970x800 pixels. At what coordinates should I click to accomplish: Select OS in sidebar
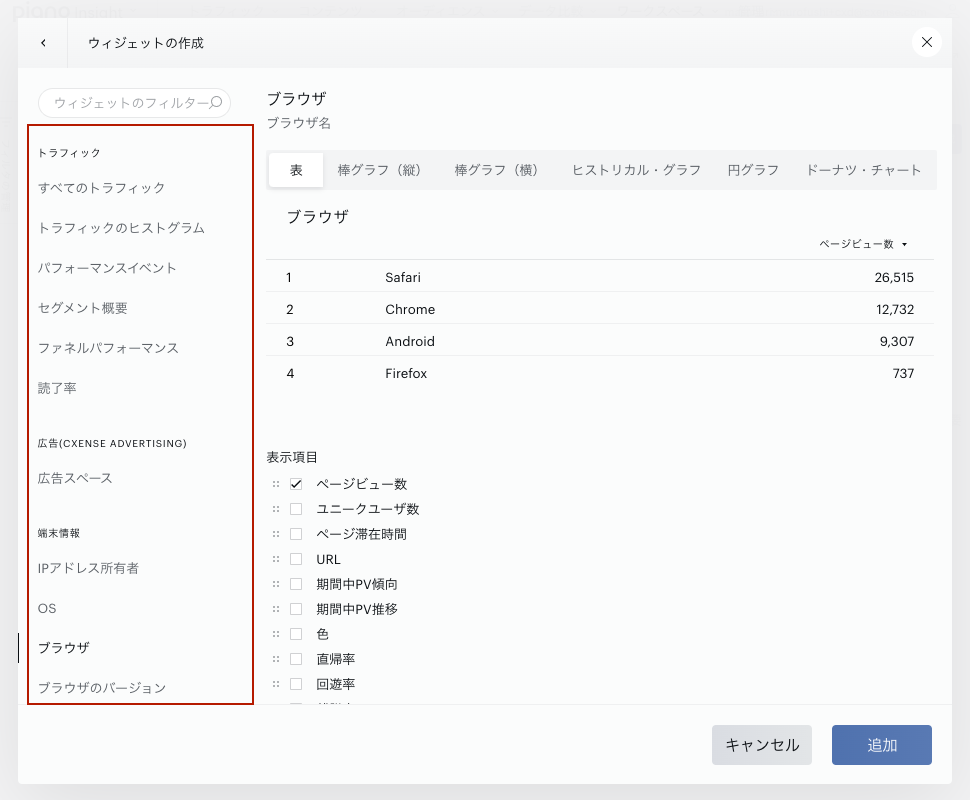47,608
